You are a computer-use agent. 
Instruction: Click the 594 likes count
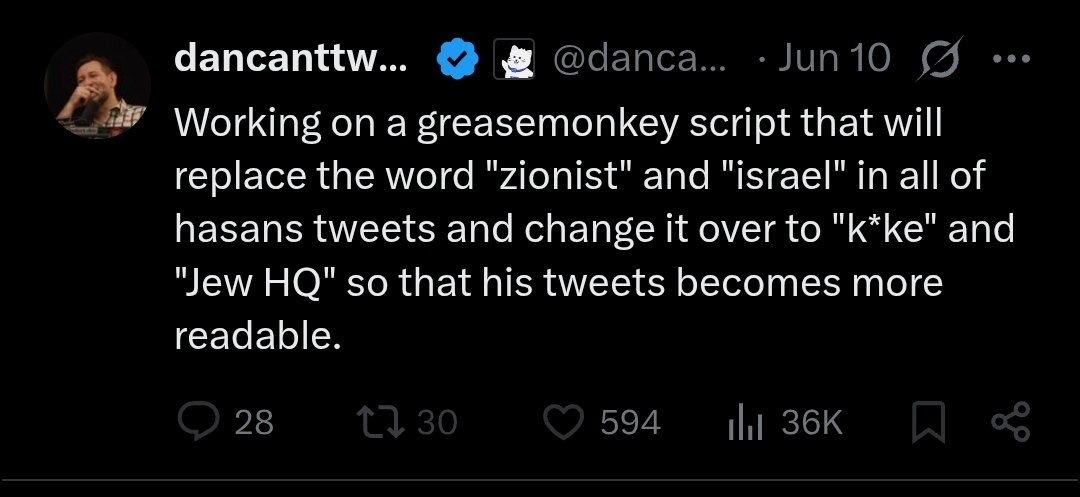click(x=630, y=422)
